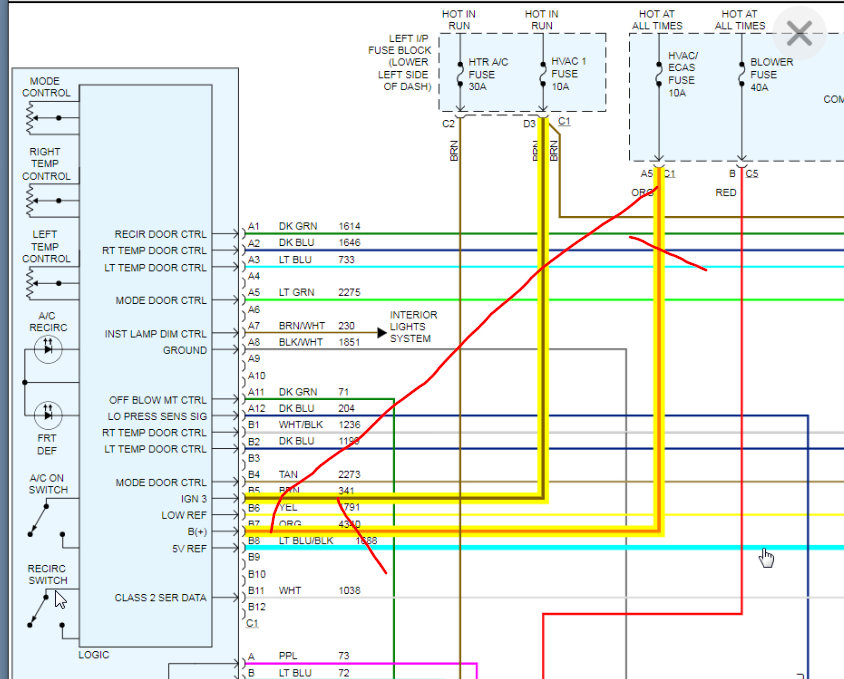844x679 pixels.
Task: Click the GROUND pin label
Action: 185,350
